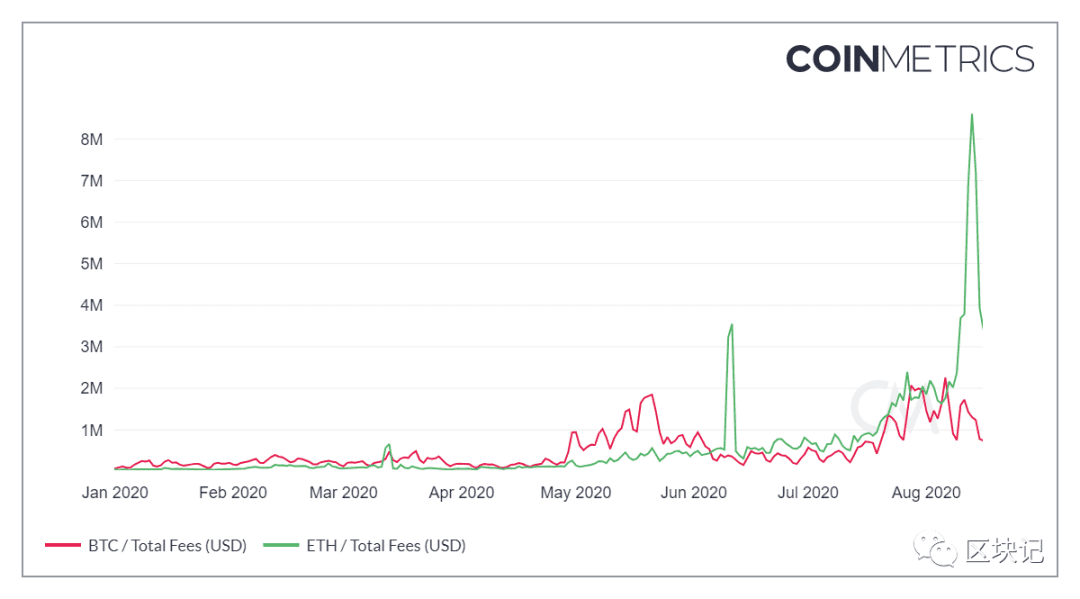Screen dimensions: 1080x599
Task: Click the Mar 2020 x-axis label
Action: coord(343,492)
